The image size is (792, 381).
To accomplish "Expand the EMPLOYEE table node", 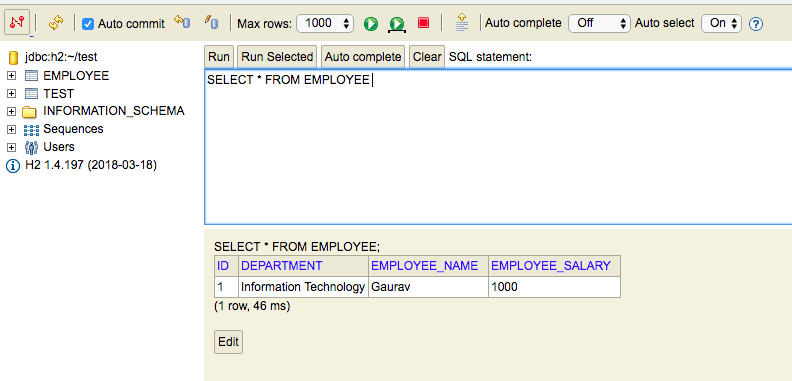I will pos(12,76).
